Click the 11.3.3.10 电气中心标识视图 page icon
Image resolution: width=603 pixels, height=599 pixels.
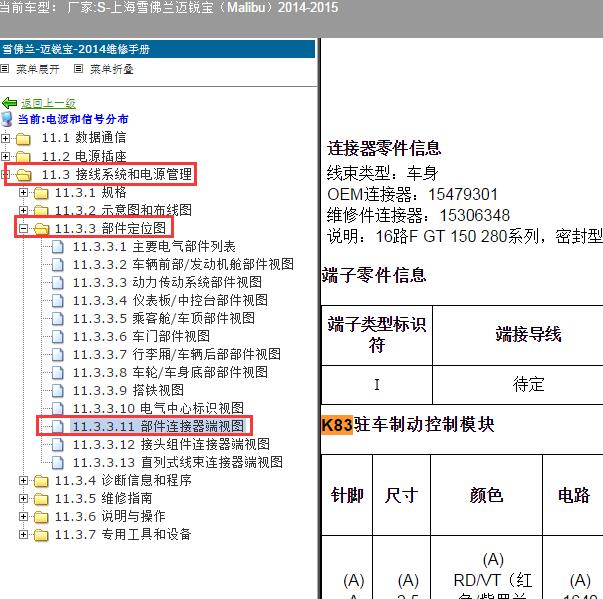(x=58, y=408)
